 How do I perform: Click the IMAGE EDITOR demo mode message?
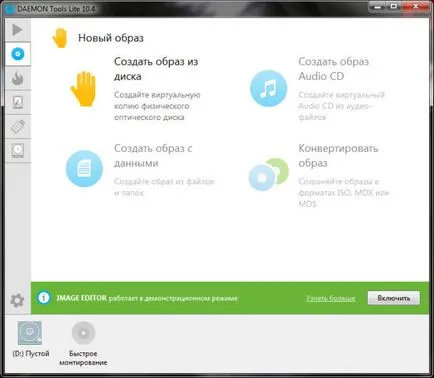tap(147, 298)
